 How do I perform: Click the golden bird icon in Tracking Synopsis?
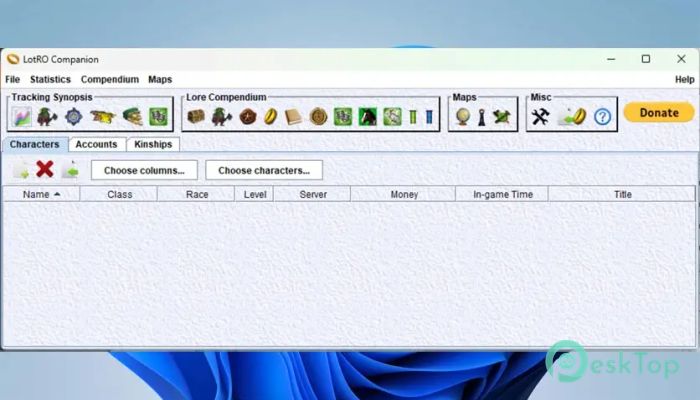coord(103,117)
